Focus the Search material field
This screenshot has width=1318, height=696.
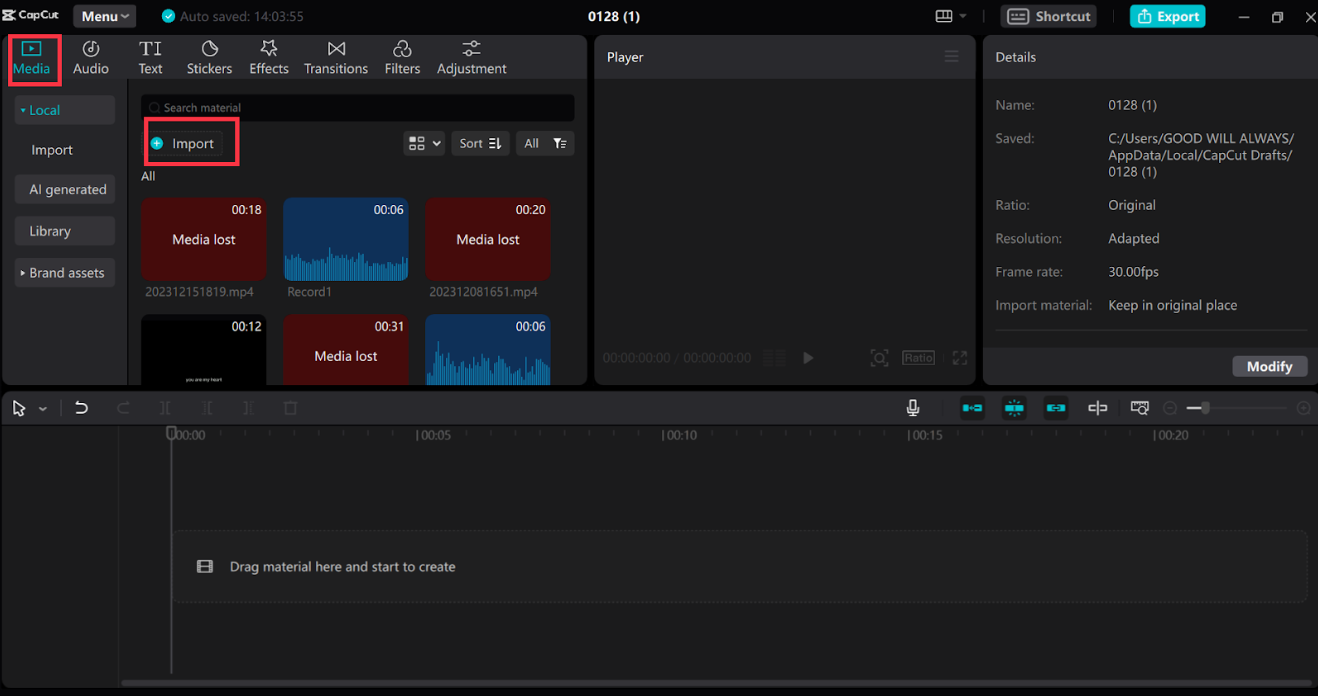[358, 107]
